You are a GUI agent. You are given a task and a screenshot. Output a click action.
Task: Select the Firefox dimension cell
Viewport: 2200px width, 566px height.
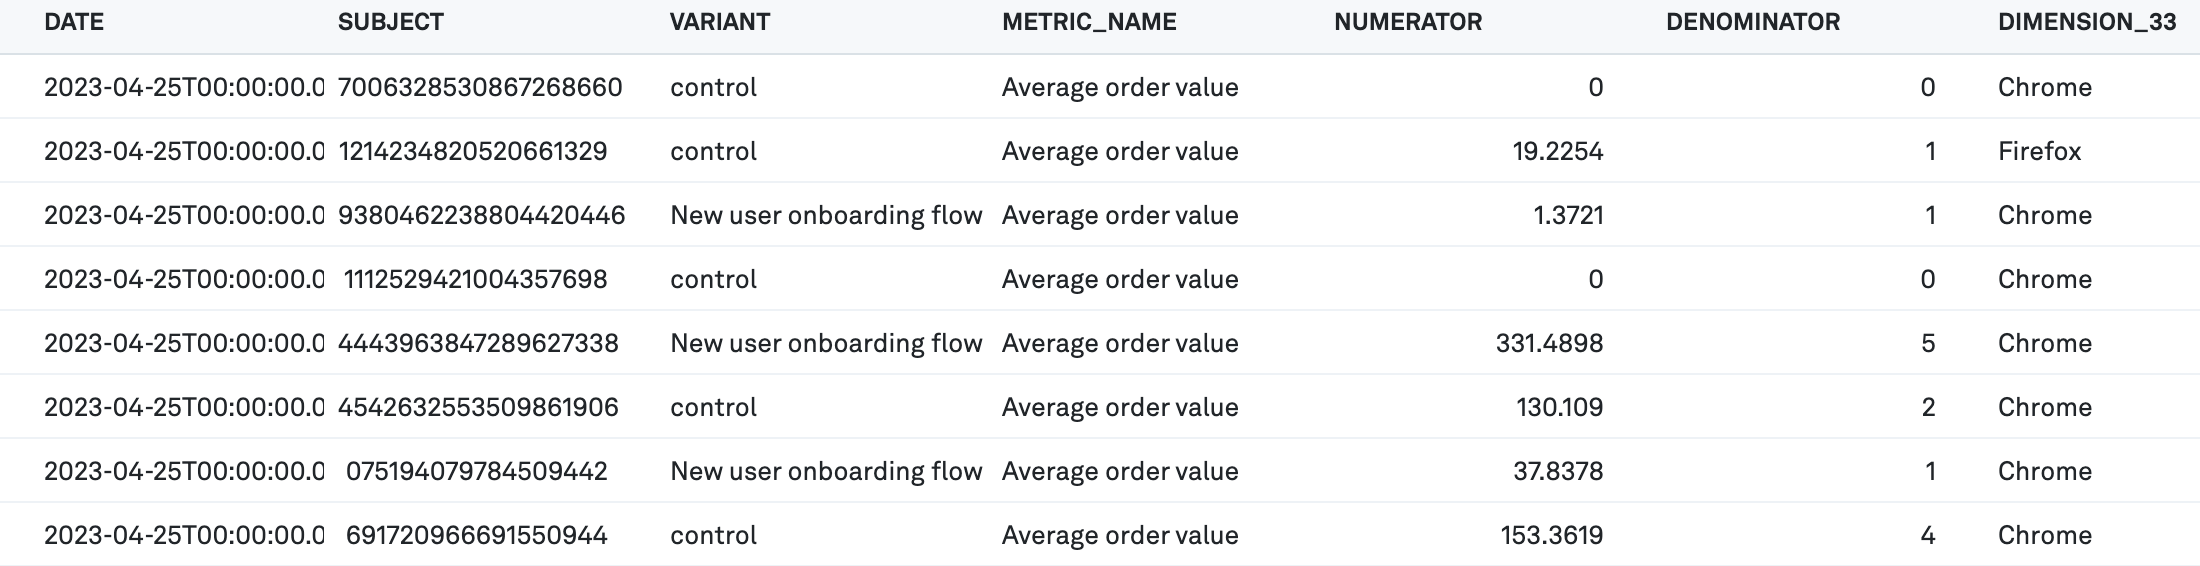tap(2039, 152)
